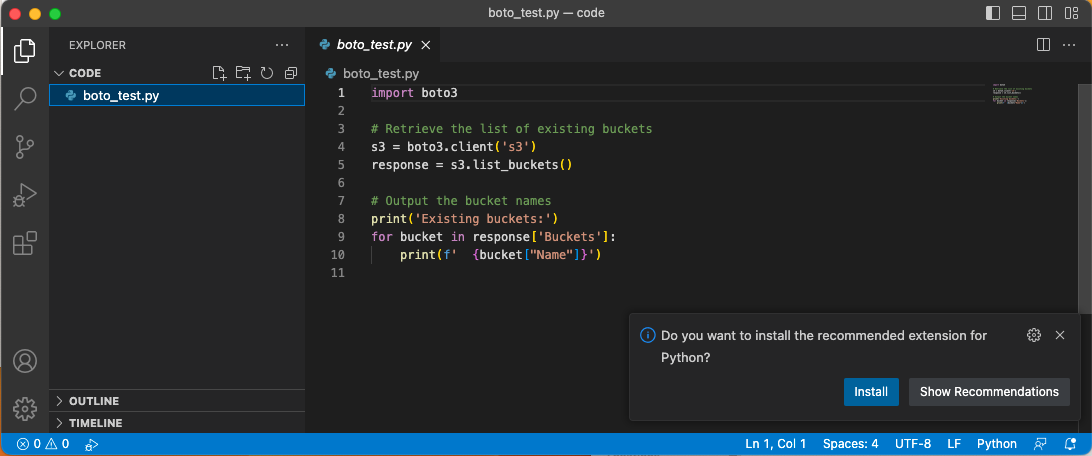1092x456 pixels.
Task: Click the print('Existing buckets:') line
Action: click(465, 219)
